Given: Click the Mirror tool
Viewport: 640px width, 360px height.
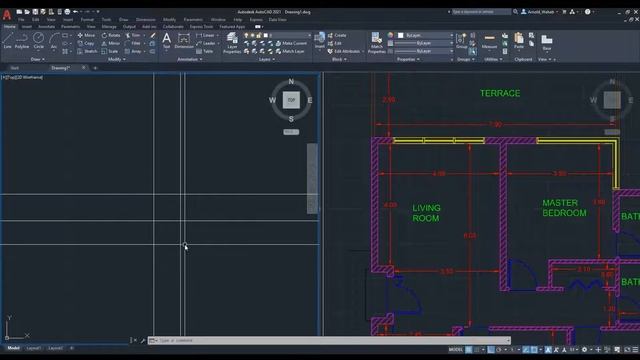Looking at the screenshot, I should (x=111, y=43).
